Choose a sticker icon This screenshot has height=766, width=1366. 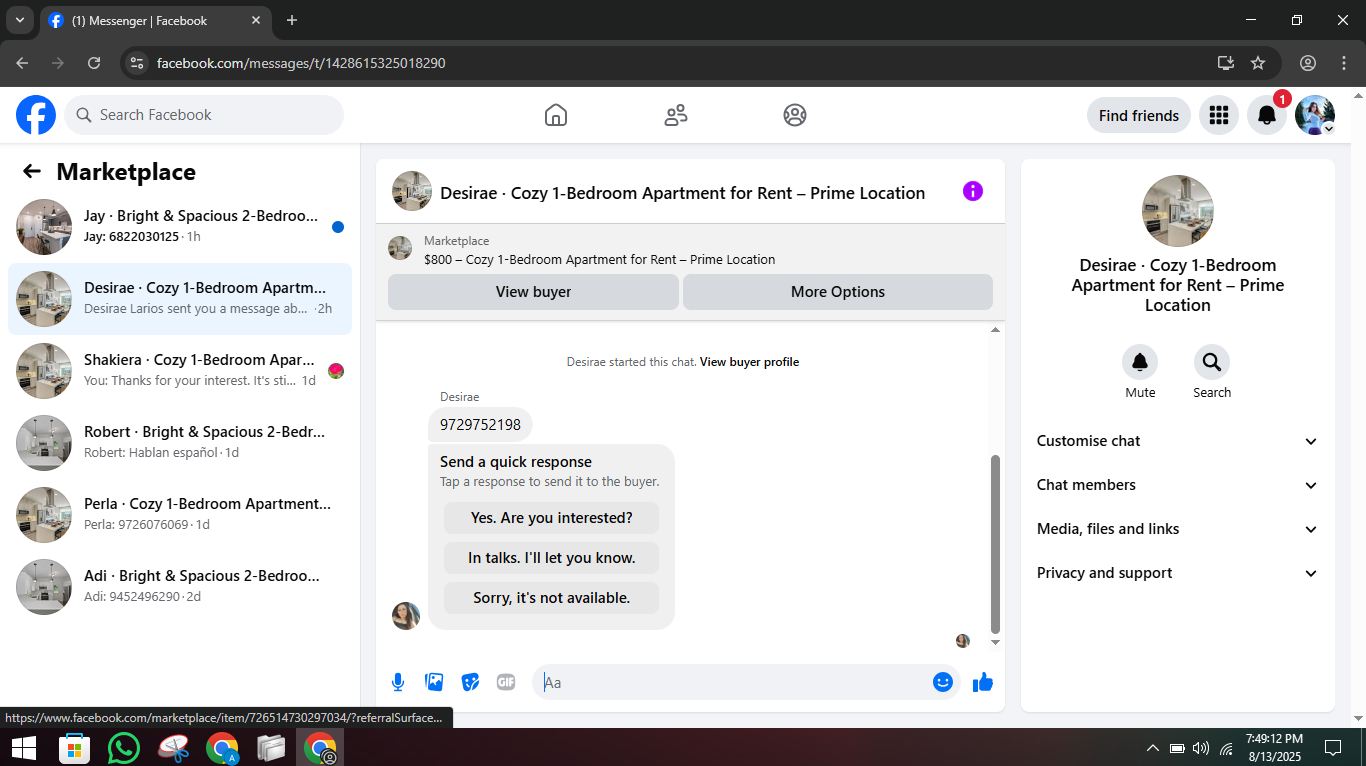470,682
